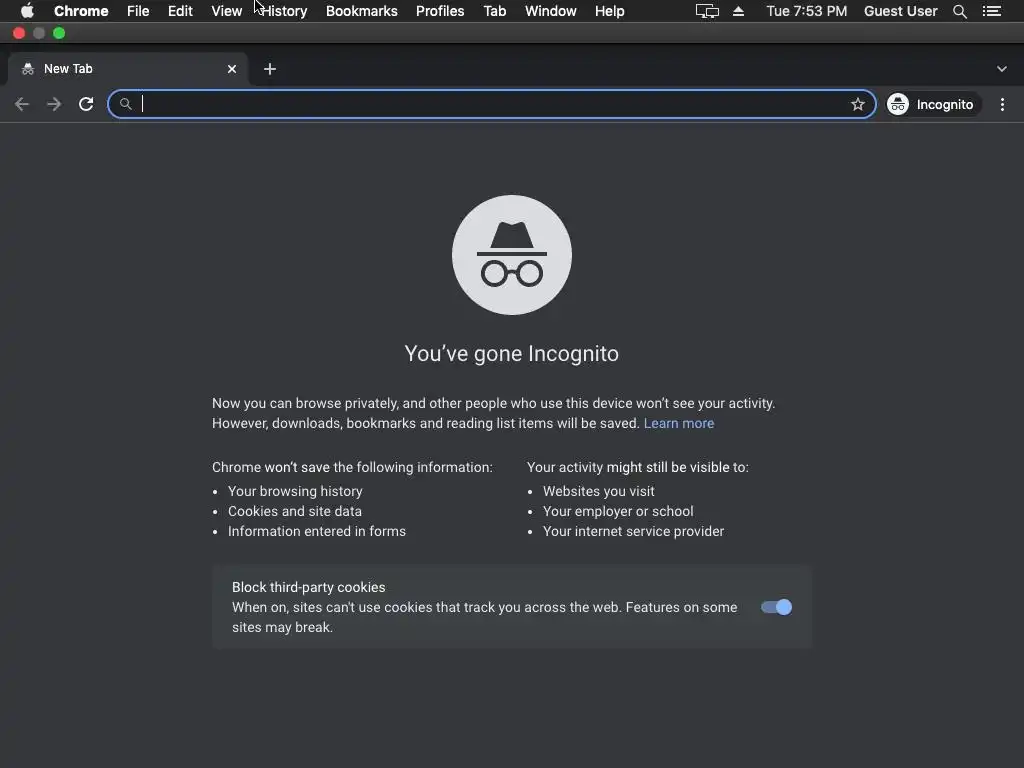
Task: Click the green fullscreen window button
Action: point(59,33)
